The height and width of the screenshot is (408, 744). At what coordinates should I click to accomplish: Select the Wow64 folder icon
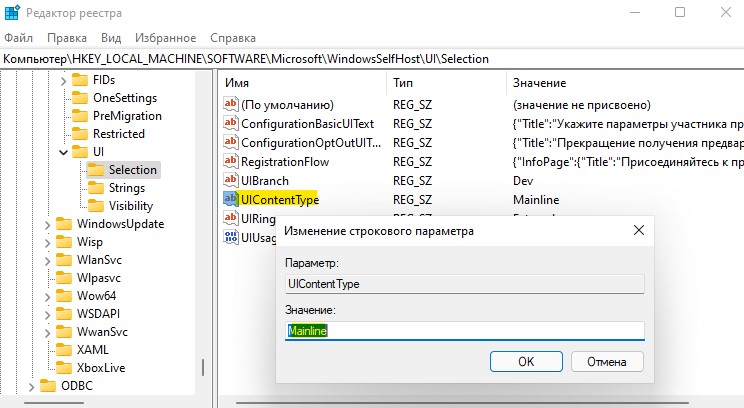[x=64, y=296]
